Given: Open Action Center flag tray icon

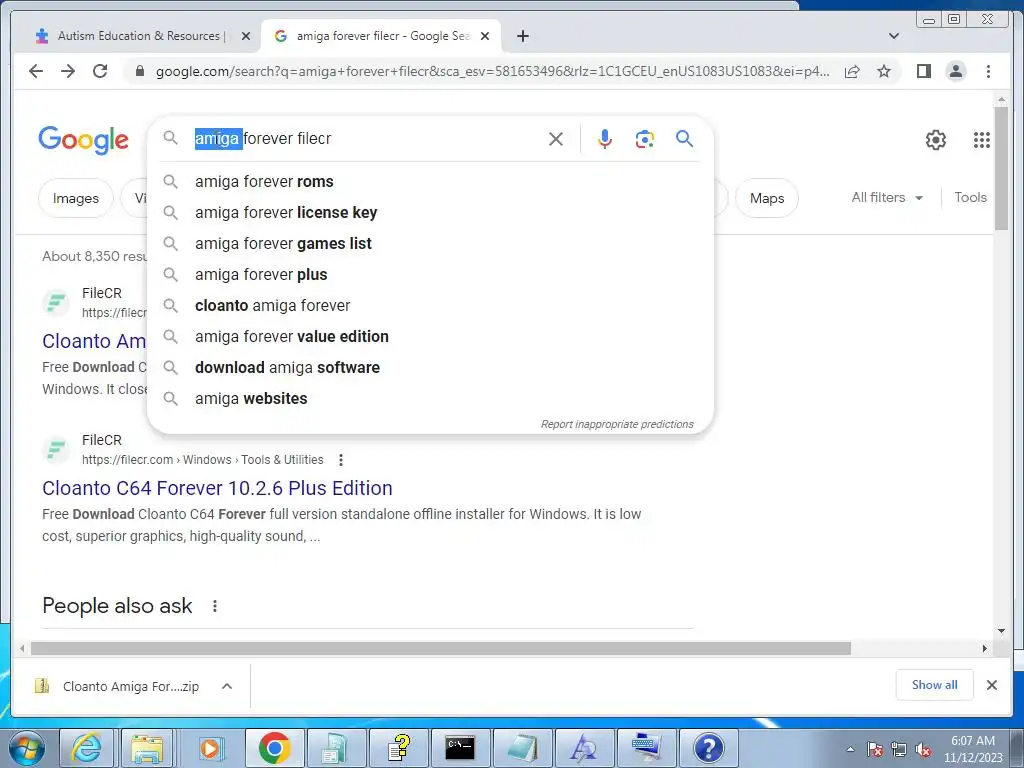Looking at the screenshot, I should tap(875, 750).
